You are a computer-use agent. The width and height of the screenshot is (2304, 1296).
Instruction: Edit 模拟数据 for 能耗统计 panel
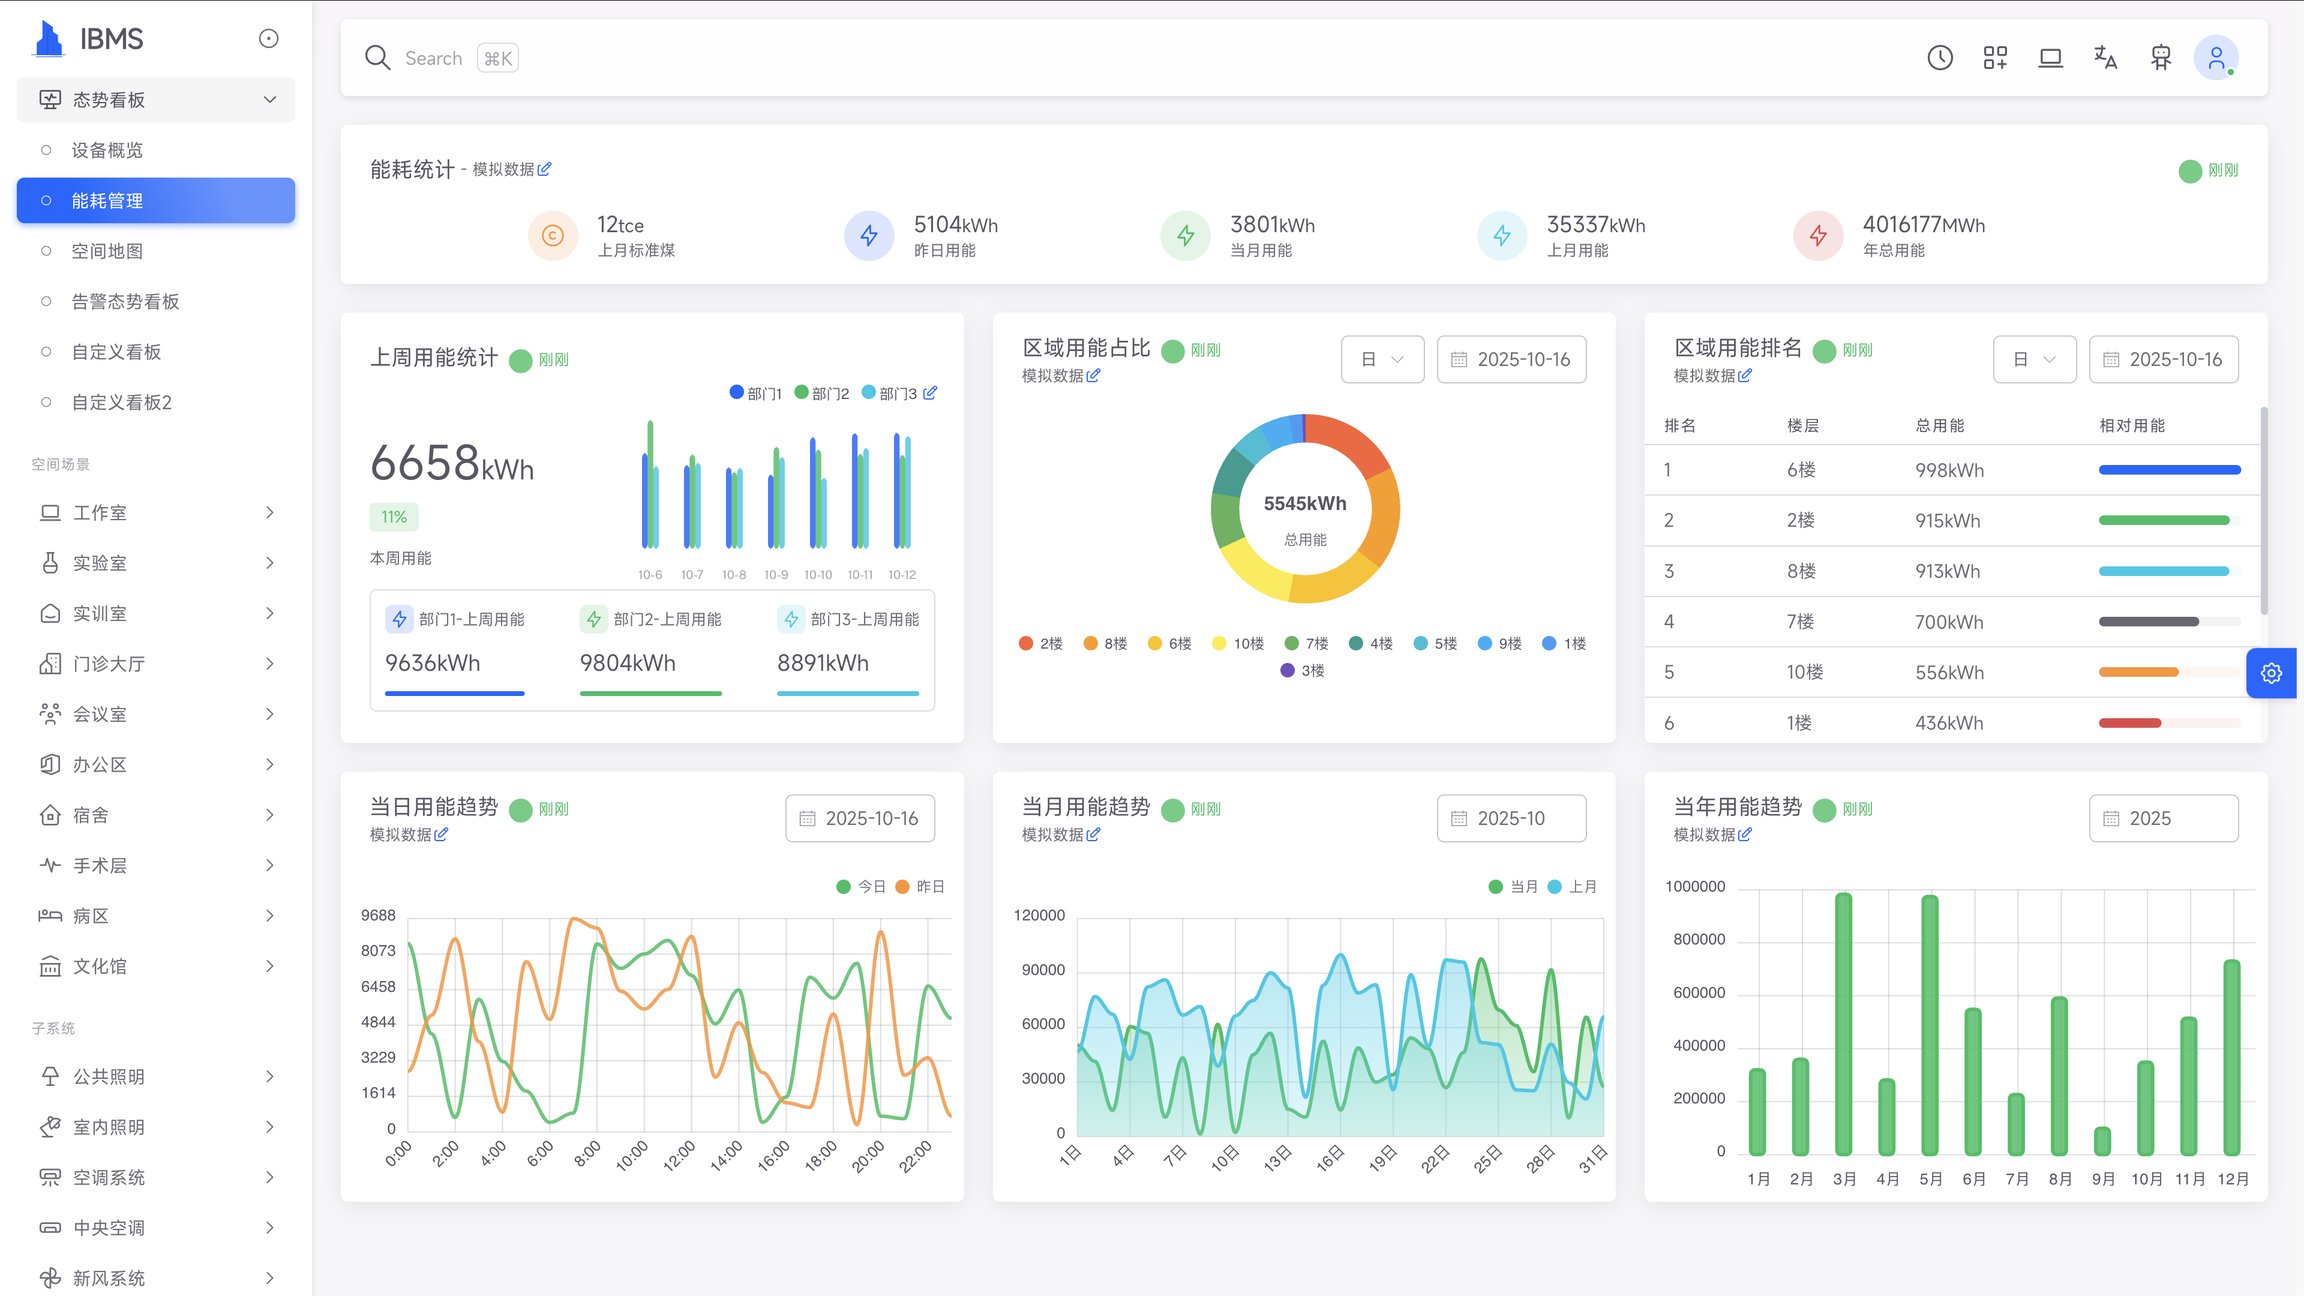click(x=546, y=168)
